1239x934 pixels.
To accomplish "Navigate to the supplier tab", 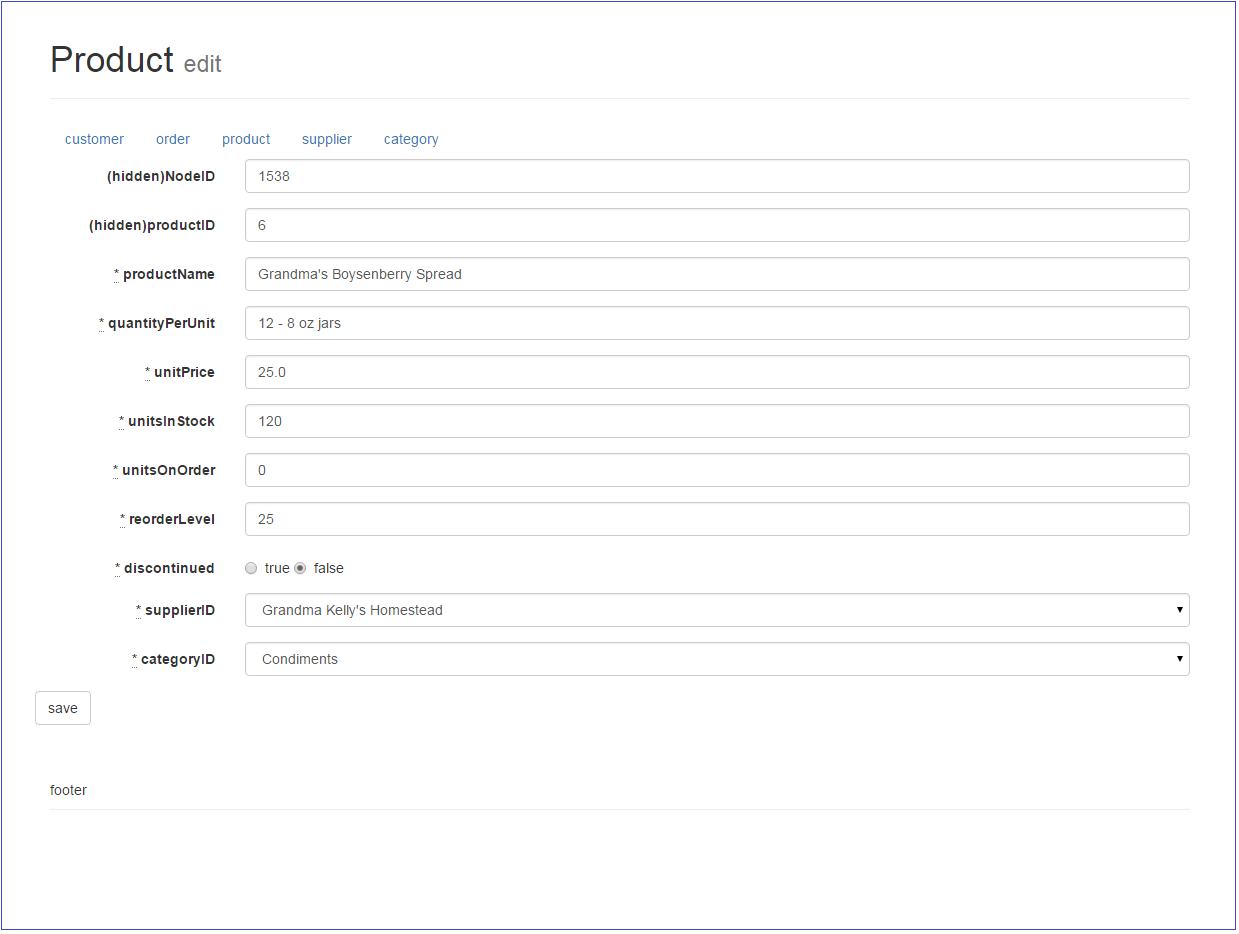I will tap(326, 139).
